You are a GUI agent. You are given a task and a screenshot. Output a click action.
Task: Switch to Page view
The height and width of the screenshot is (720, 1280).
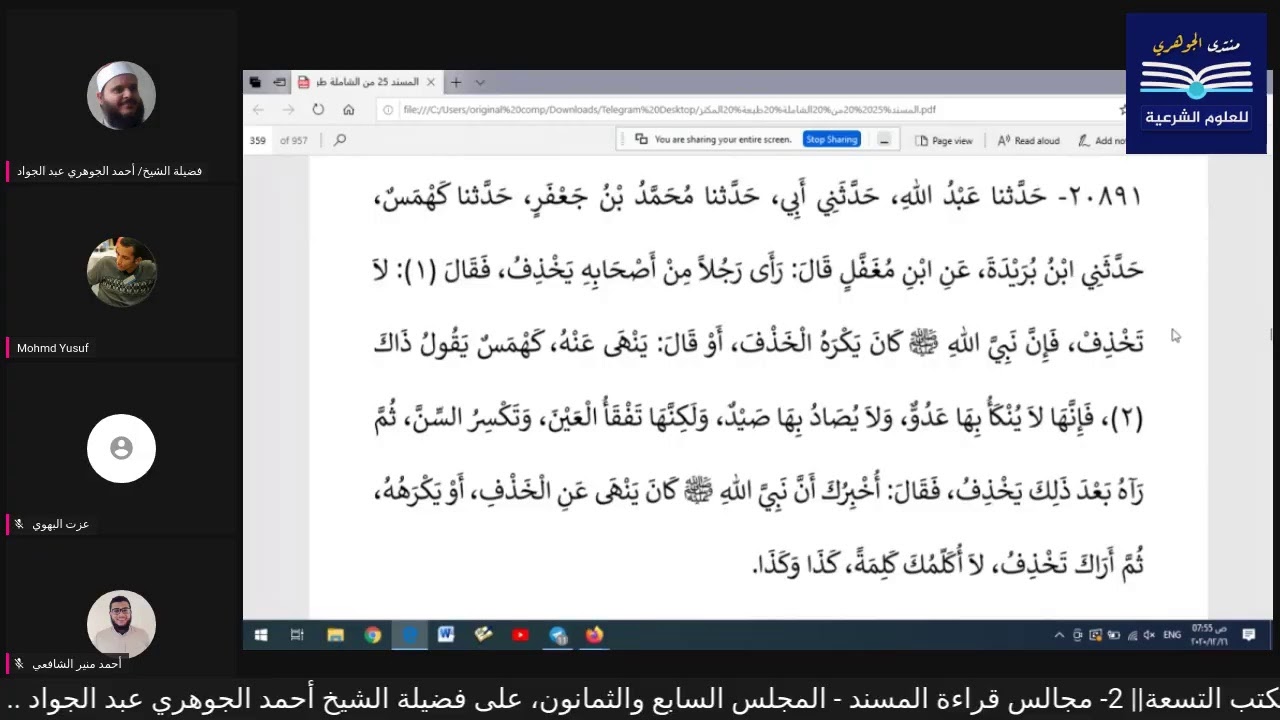tap(944, 141)
